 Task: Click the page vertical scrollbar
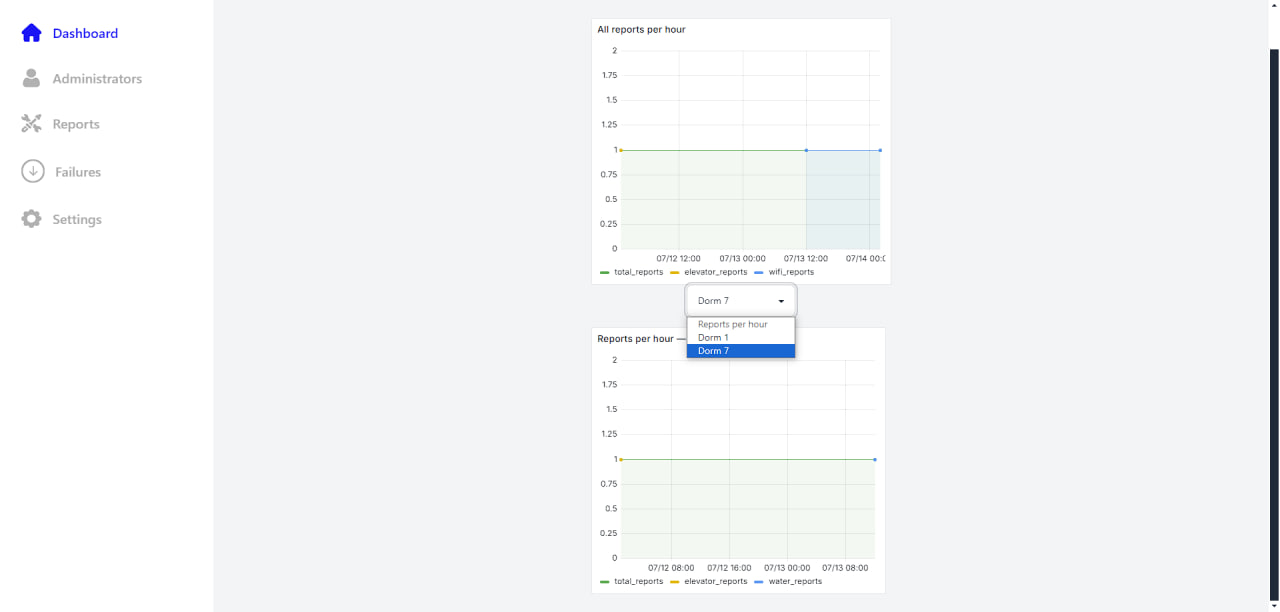coord(1274,300)
